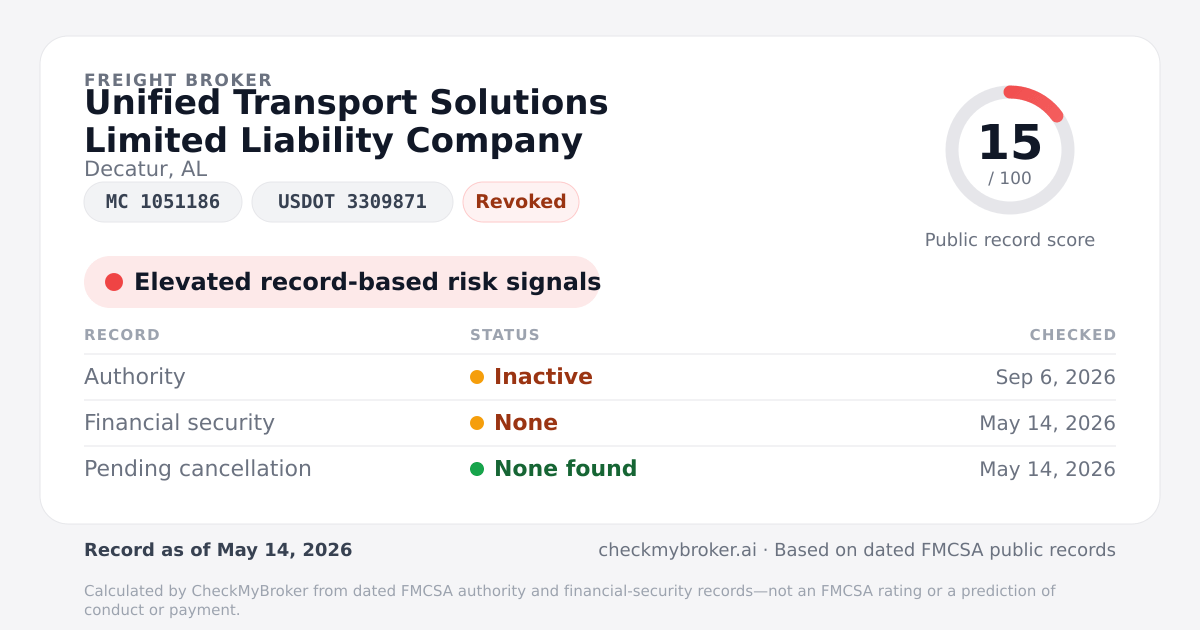The width and height of the screenshot is (1200, 630).
Task: Click the Financial security row label
Action: (x=179, y=423)
